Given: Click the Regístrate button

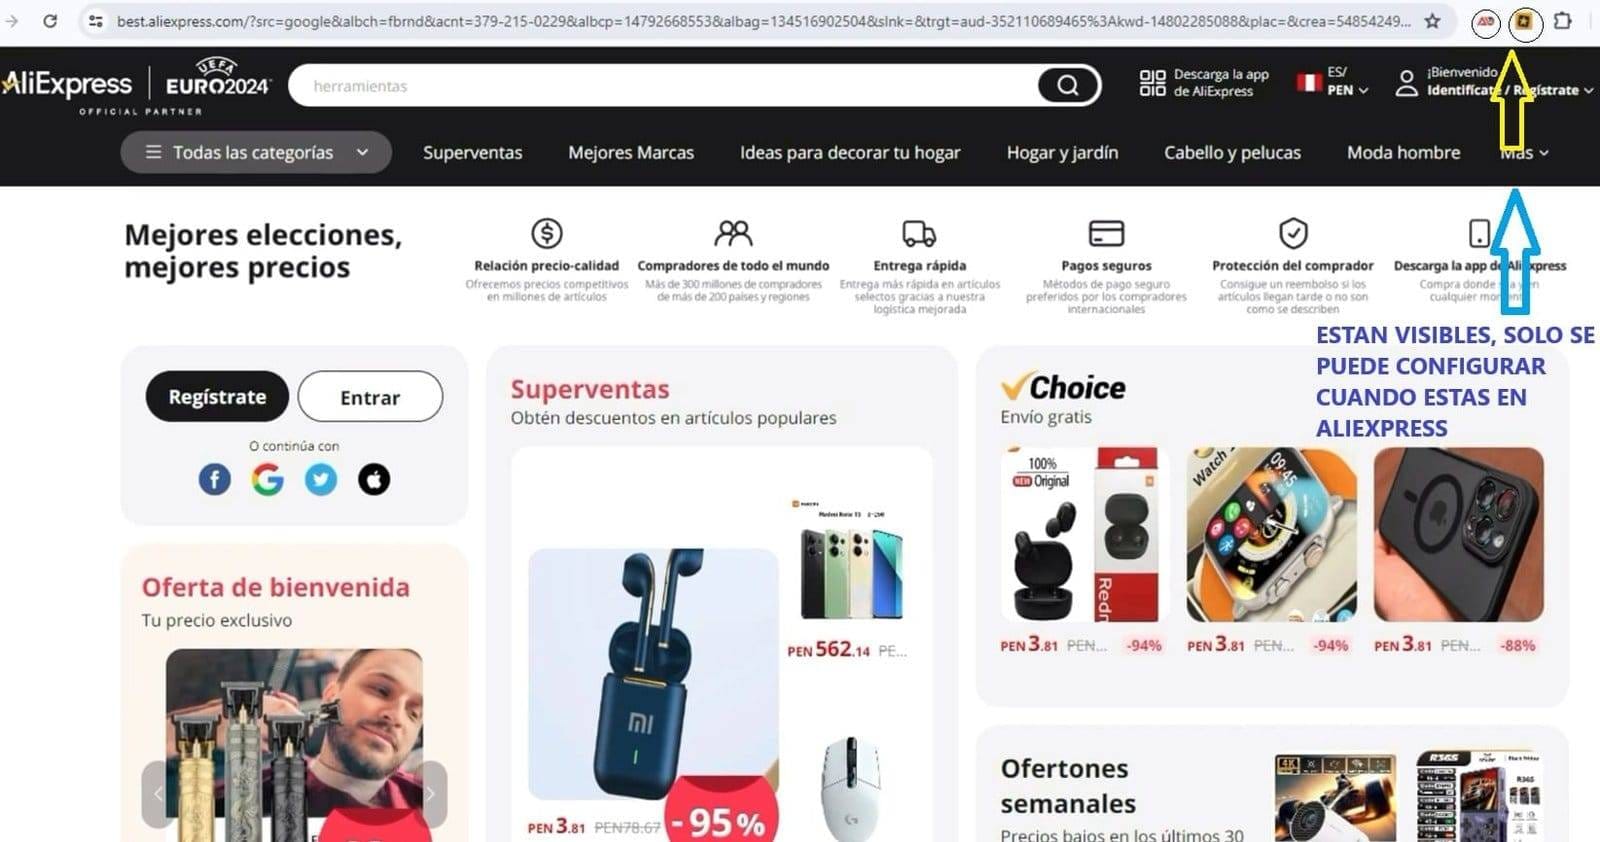Looking at the screenshot, I should (x=217, y=396).
